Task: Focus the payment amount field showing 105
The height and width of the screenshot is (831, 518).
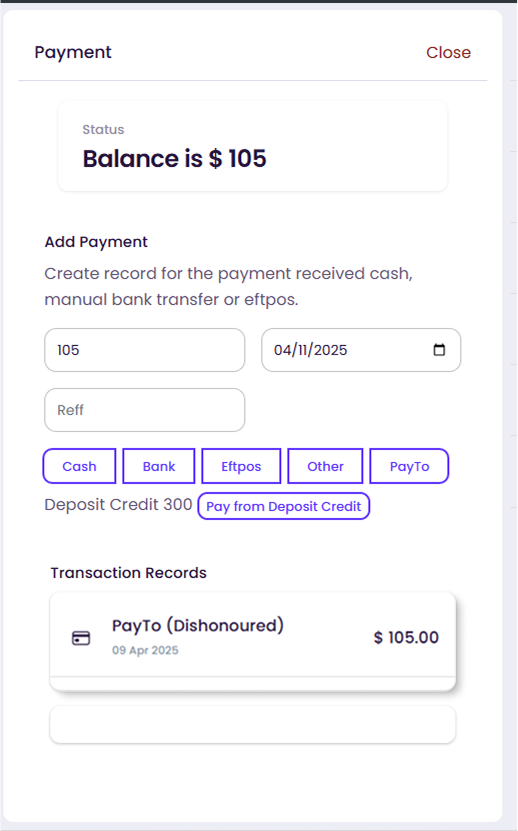Action: (145, 350)
